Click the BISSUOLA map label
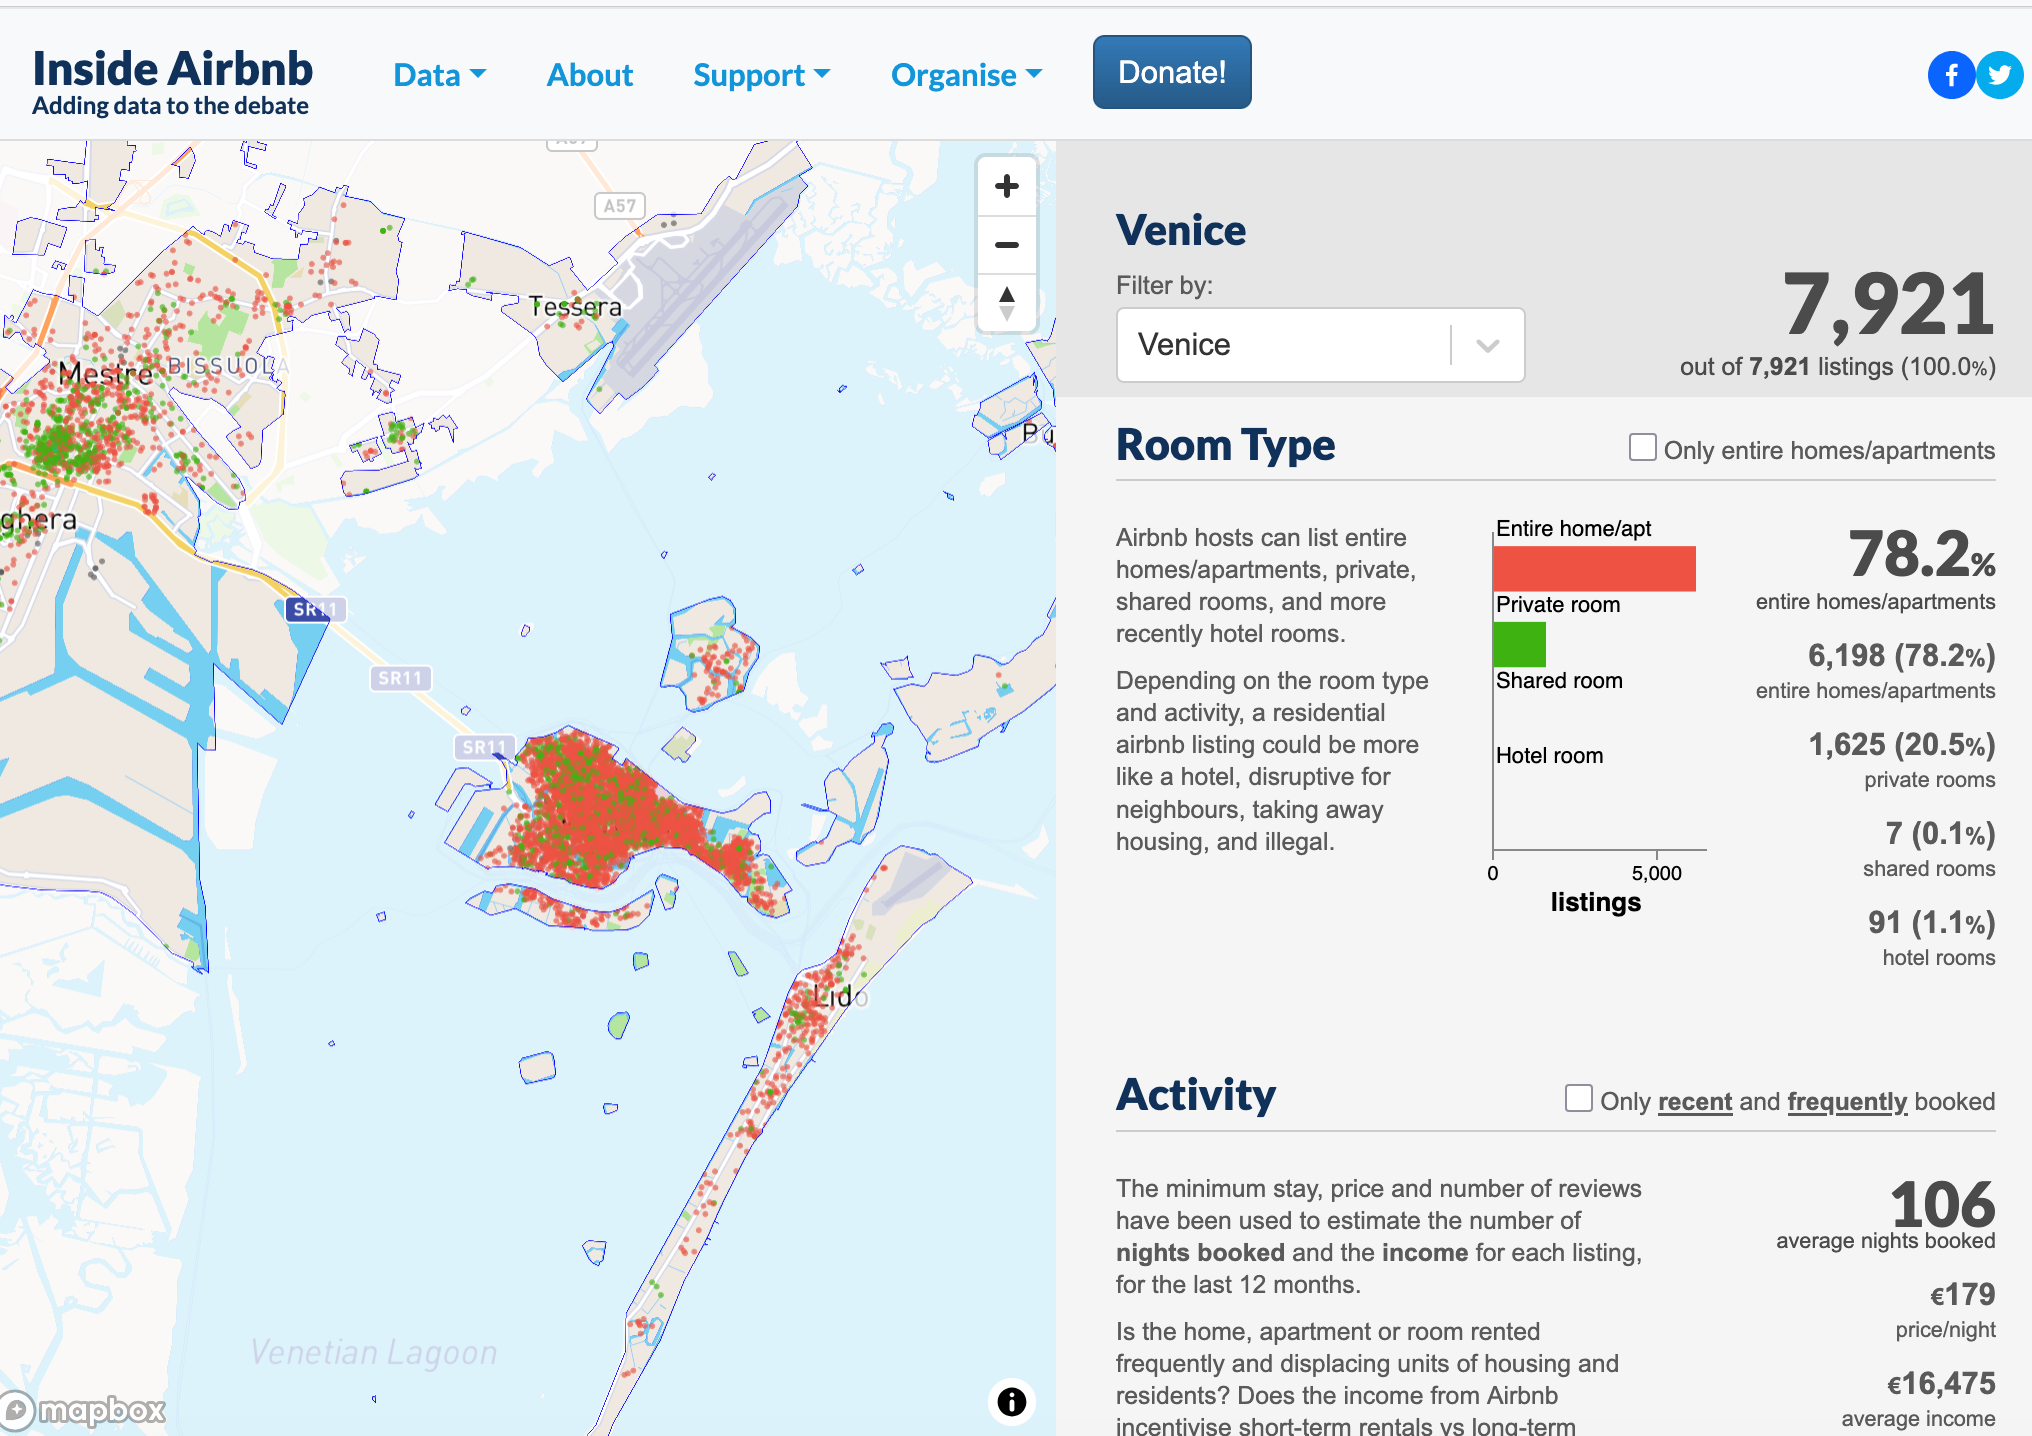This screenshot has width=2032, height=1436. tap(228, 366)
